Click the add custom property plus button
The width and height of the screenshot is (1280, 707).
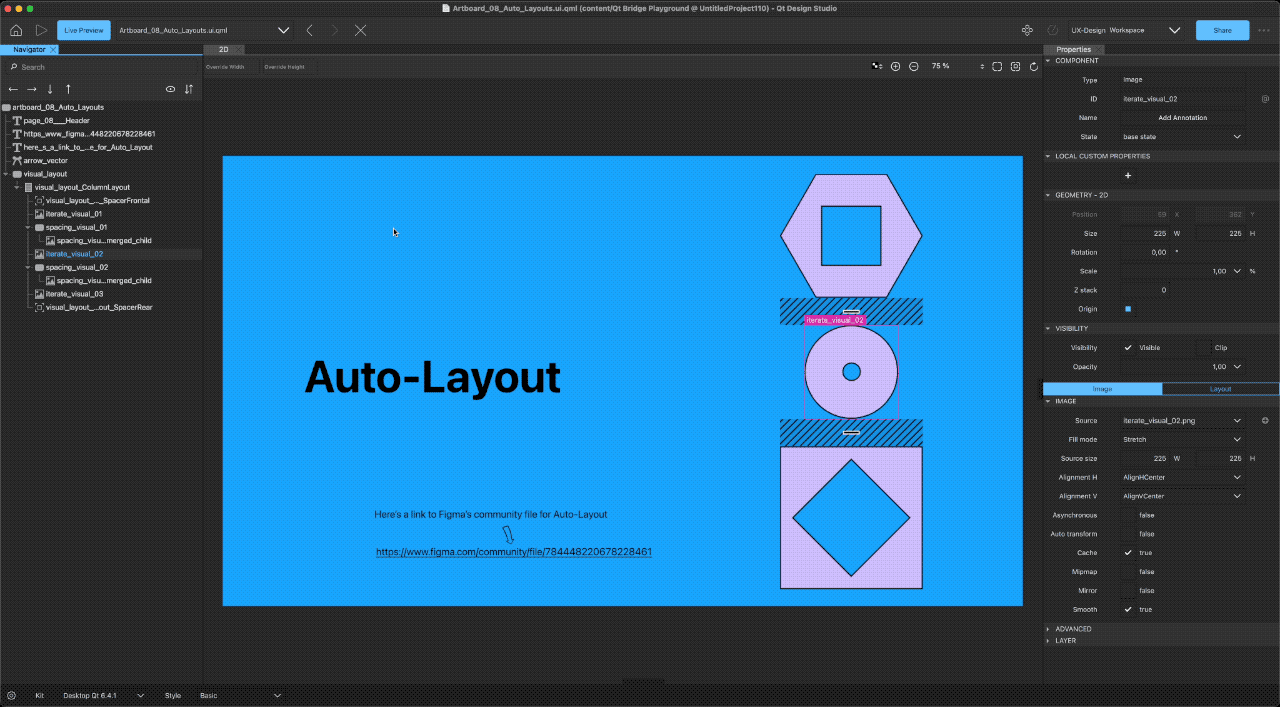[x=1127, y=175]
